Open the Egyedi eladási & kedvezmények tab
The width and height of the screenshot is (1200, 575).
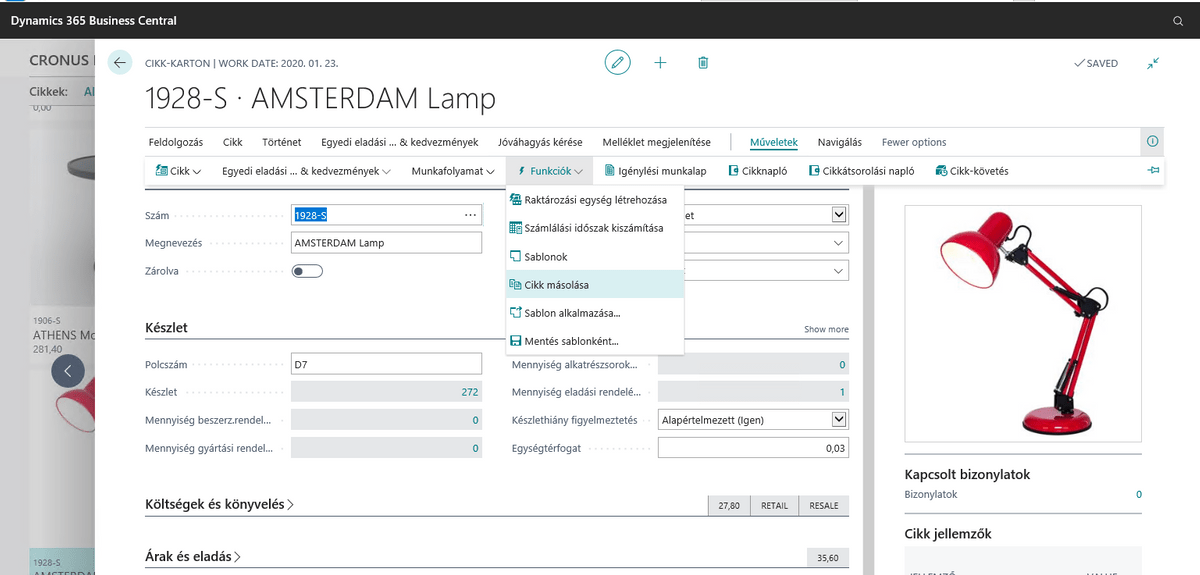click(399, 142)
